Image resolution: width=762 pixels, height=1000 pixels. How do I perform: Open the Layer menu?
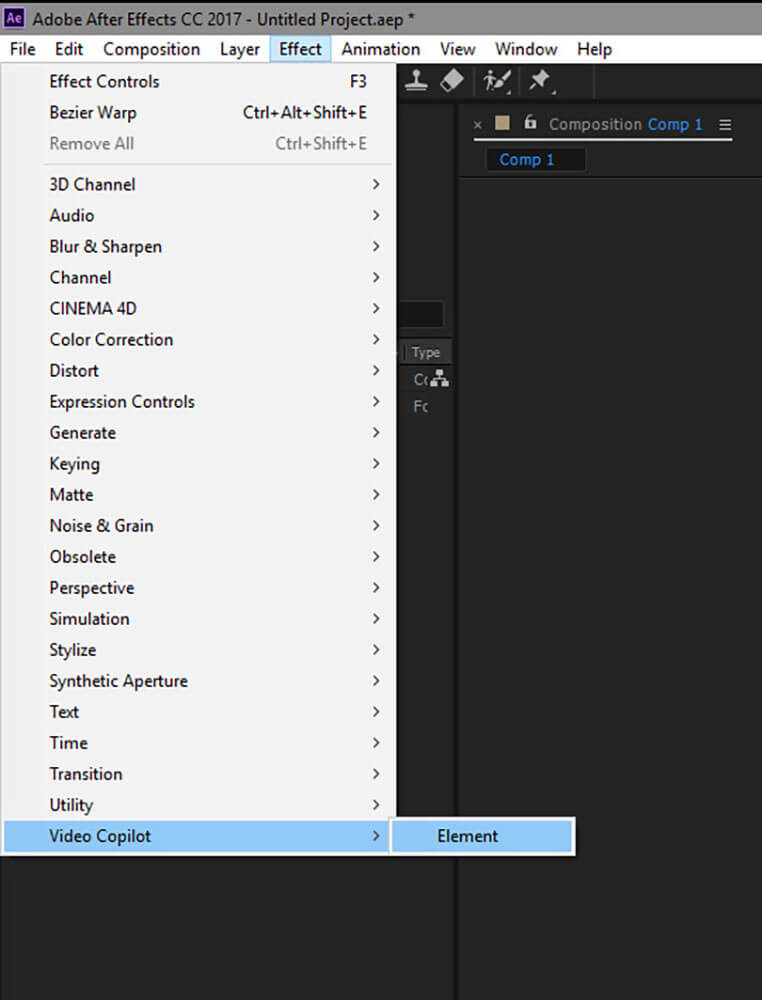point(240,49)
